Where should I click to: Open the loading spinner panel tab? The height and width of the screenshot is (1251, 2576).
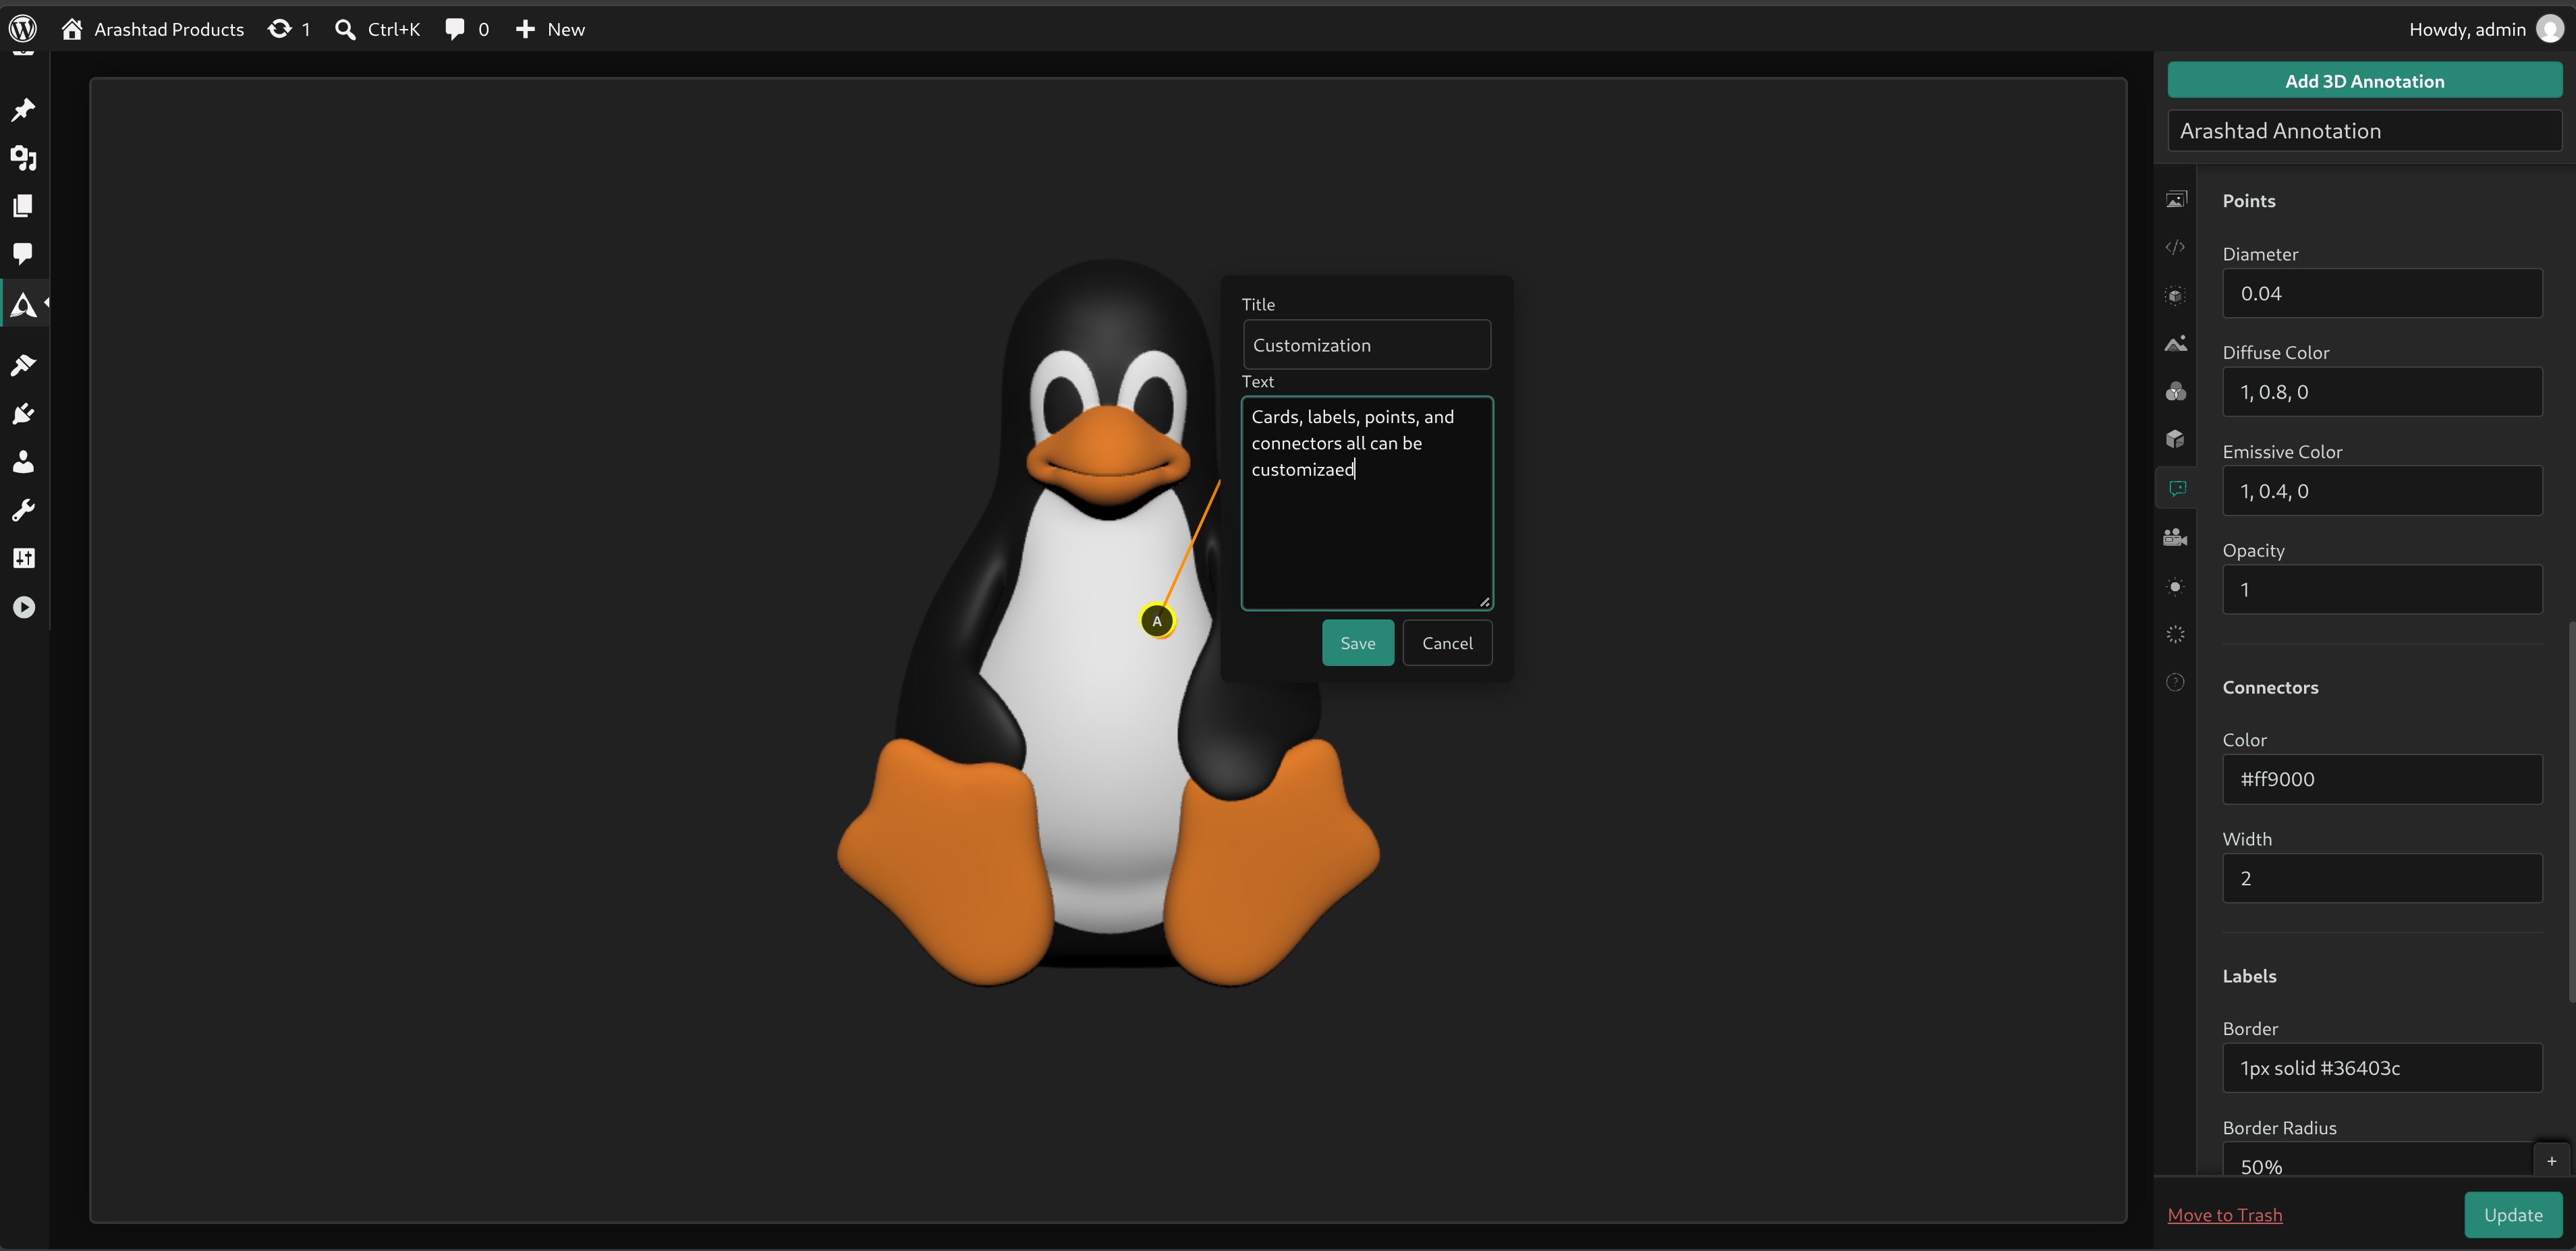[2175, 634]
